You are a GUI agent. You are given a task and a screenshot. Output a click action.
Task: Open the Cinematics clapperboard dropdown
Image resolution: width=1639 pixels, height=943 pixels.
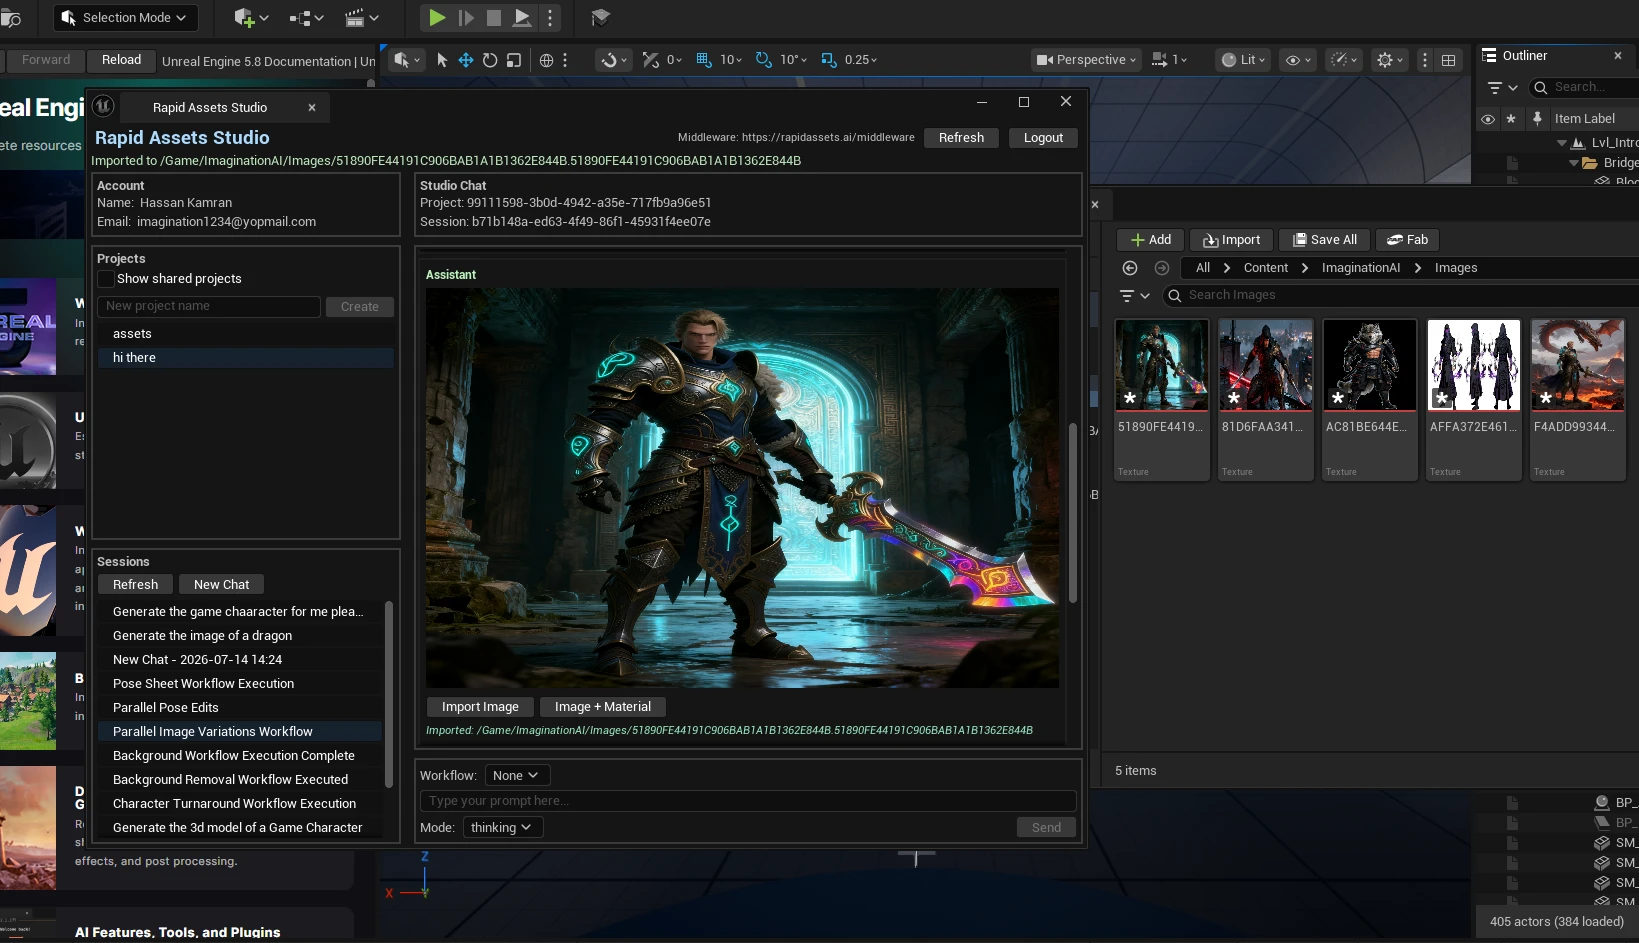361,17
